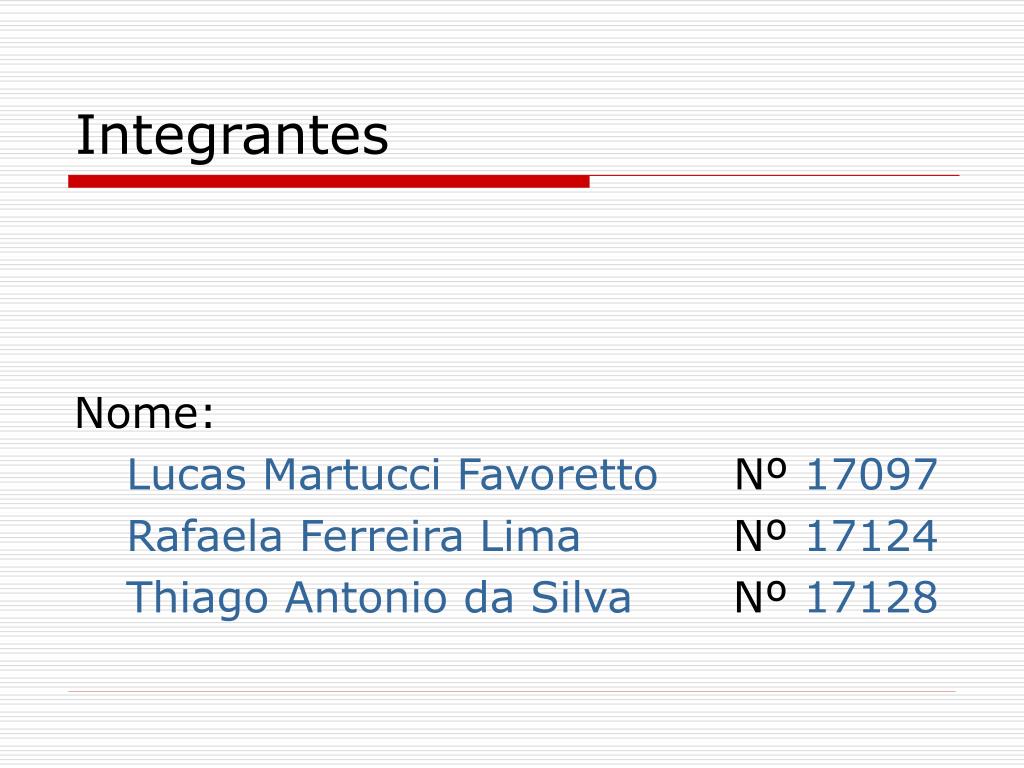Screen dimensions: 1024x768
Task: Click the Nº symbol before 17128
Action: 761,598
